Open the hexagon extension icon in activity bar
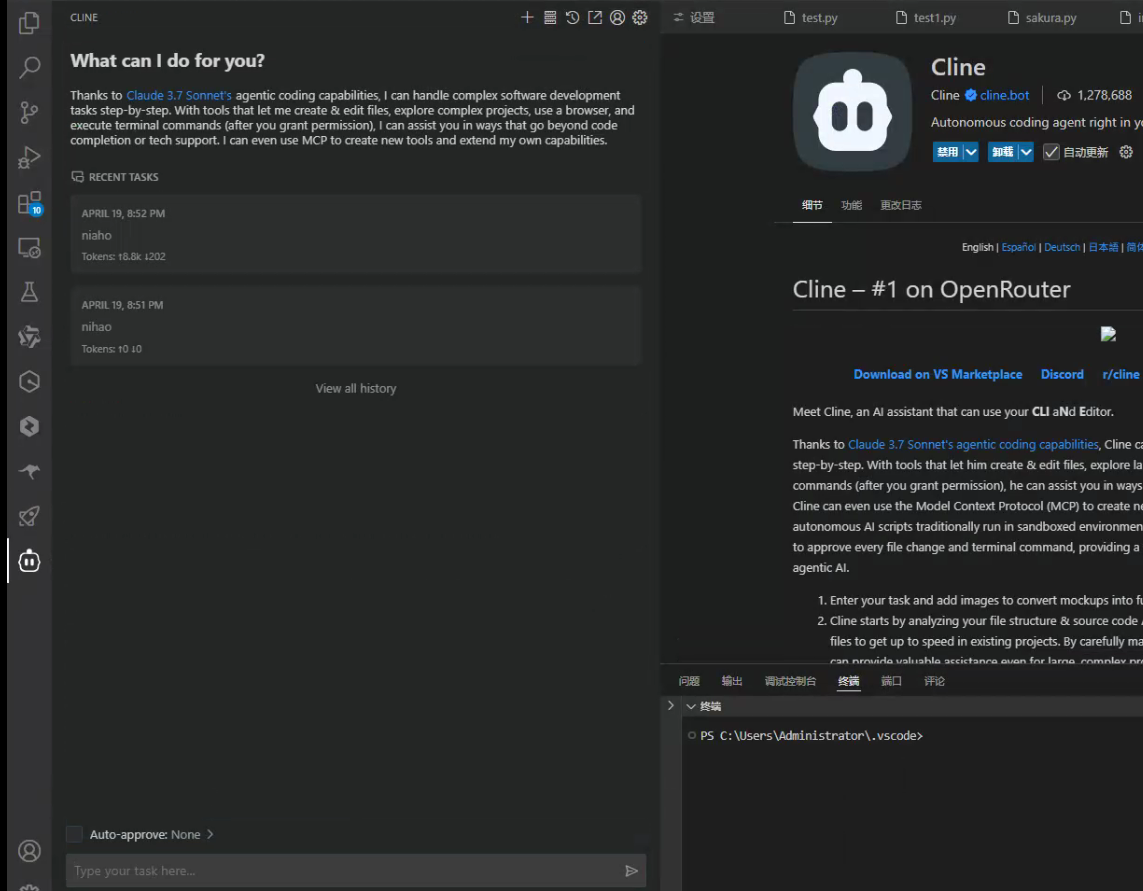Viewport: 1143px width, 891px height. click(29, 381)
